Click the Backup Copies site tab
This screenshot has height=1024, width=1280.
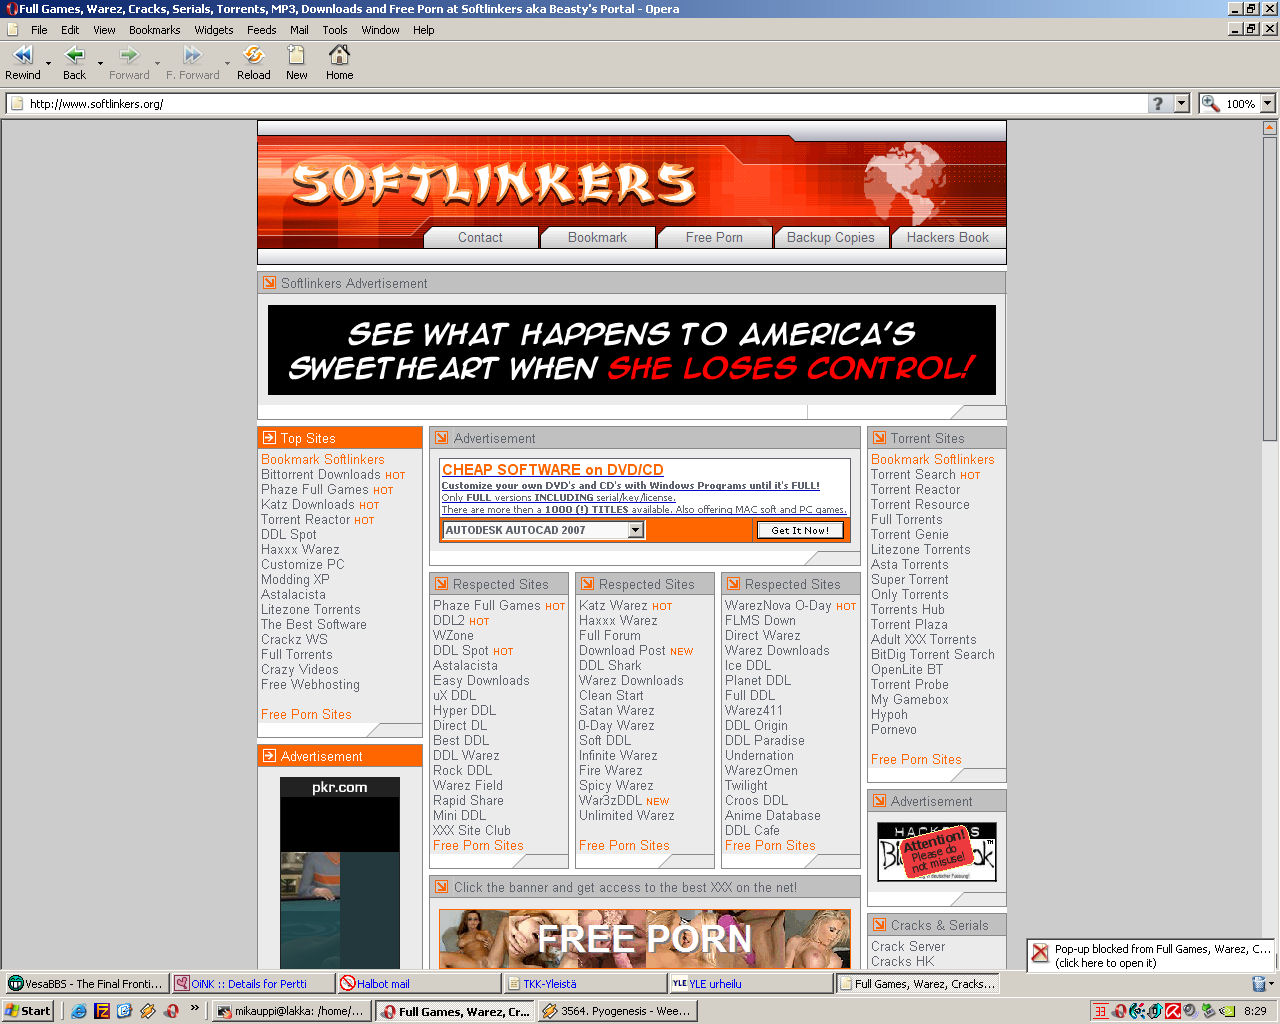point(830,237)
